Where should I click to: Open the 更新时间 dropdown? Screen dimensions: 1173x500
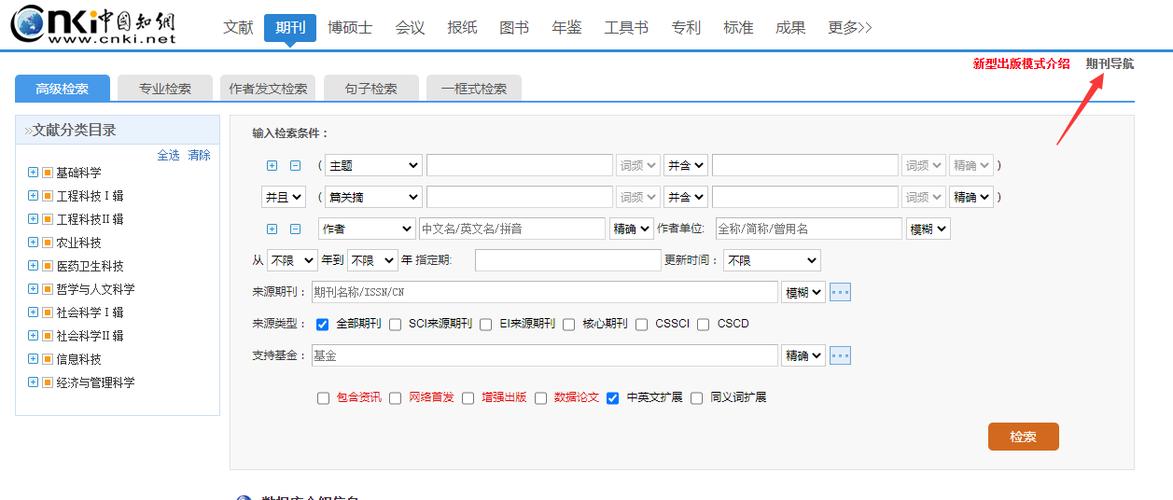(x=772, y=260)
